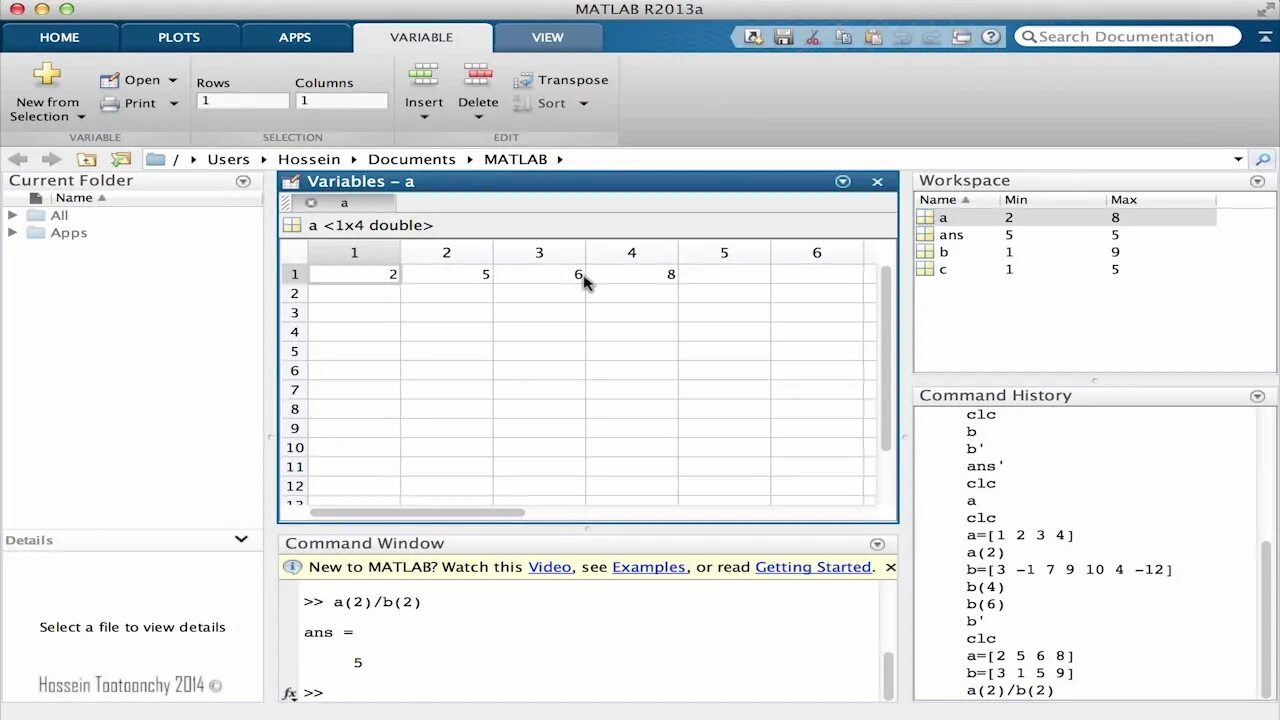Open the Print dropdown arrow
The height and width of the screenshot is (720, 1280).
coord(172,103)
